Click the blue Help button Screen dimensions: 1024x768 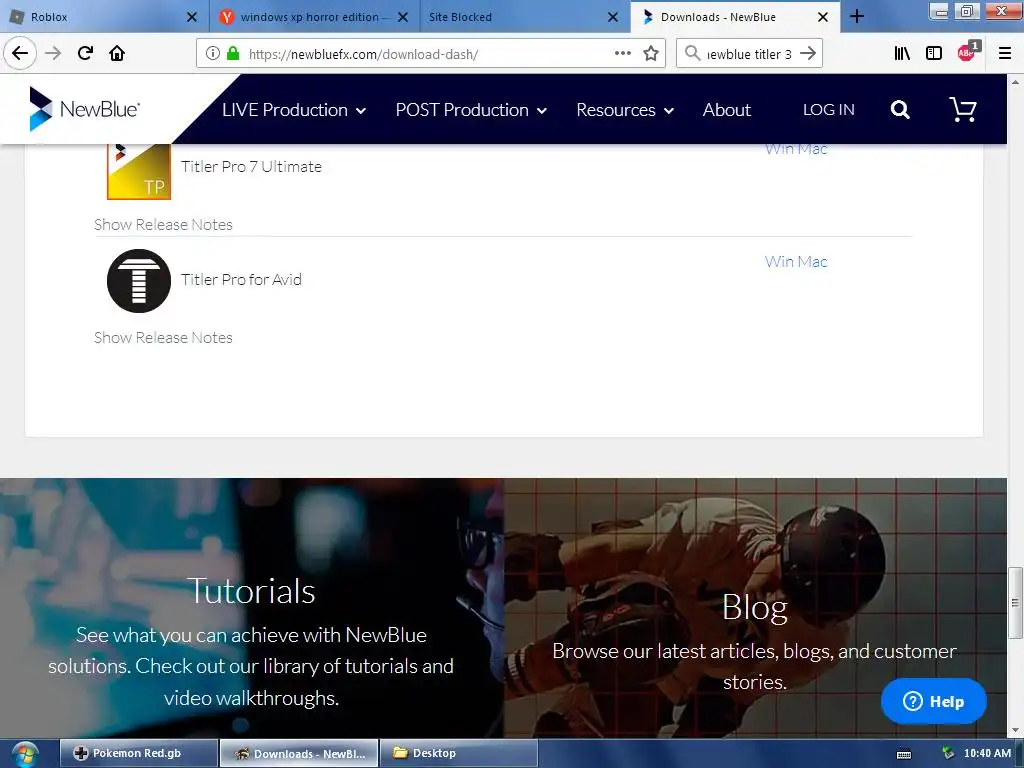tap(933, 701)
